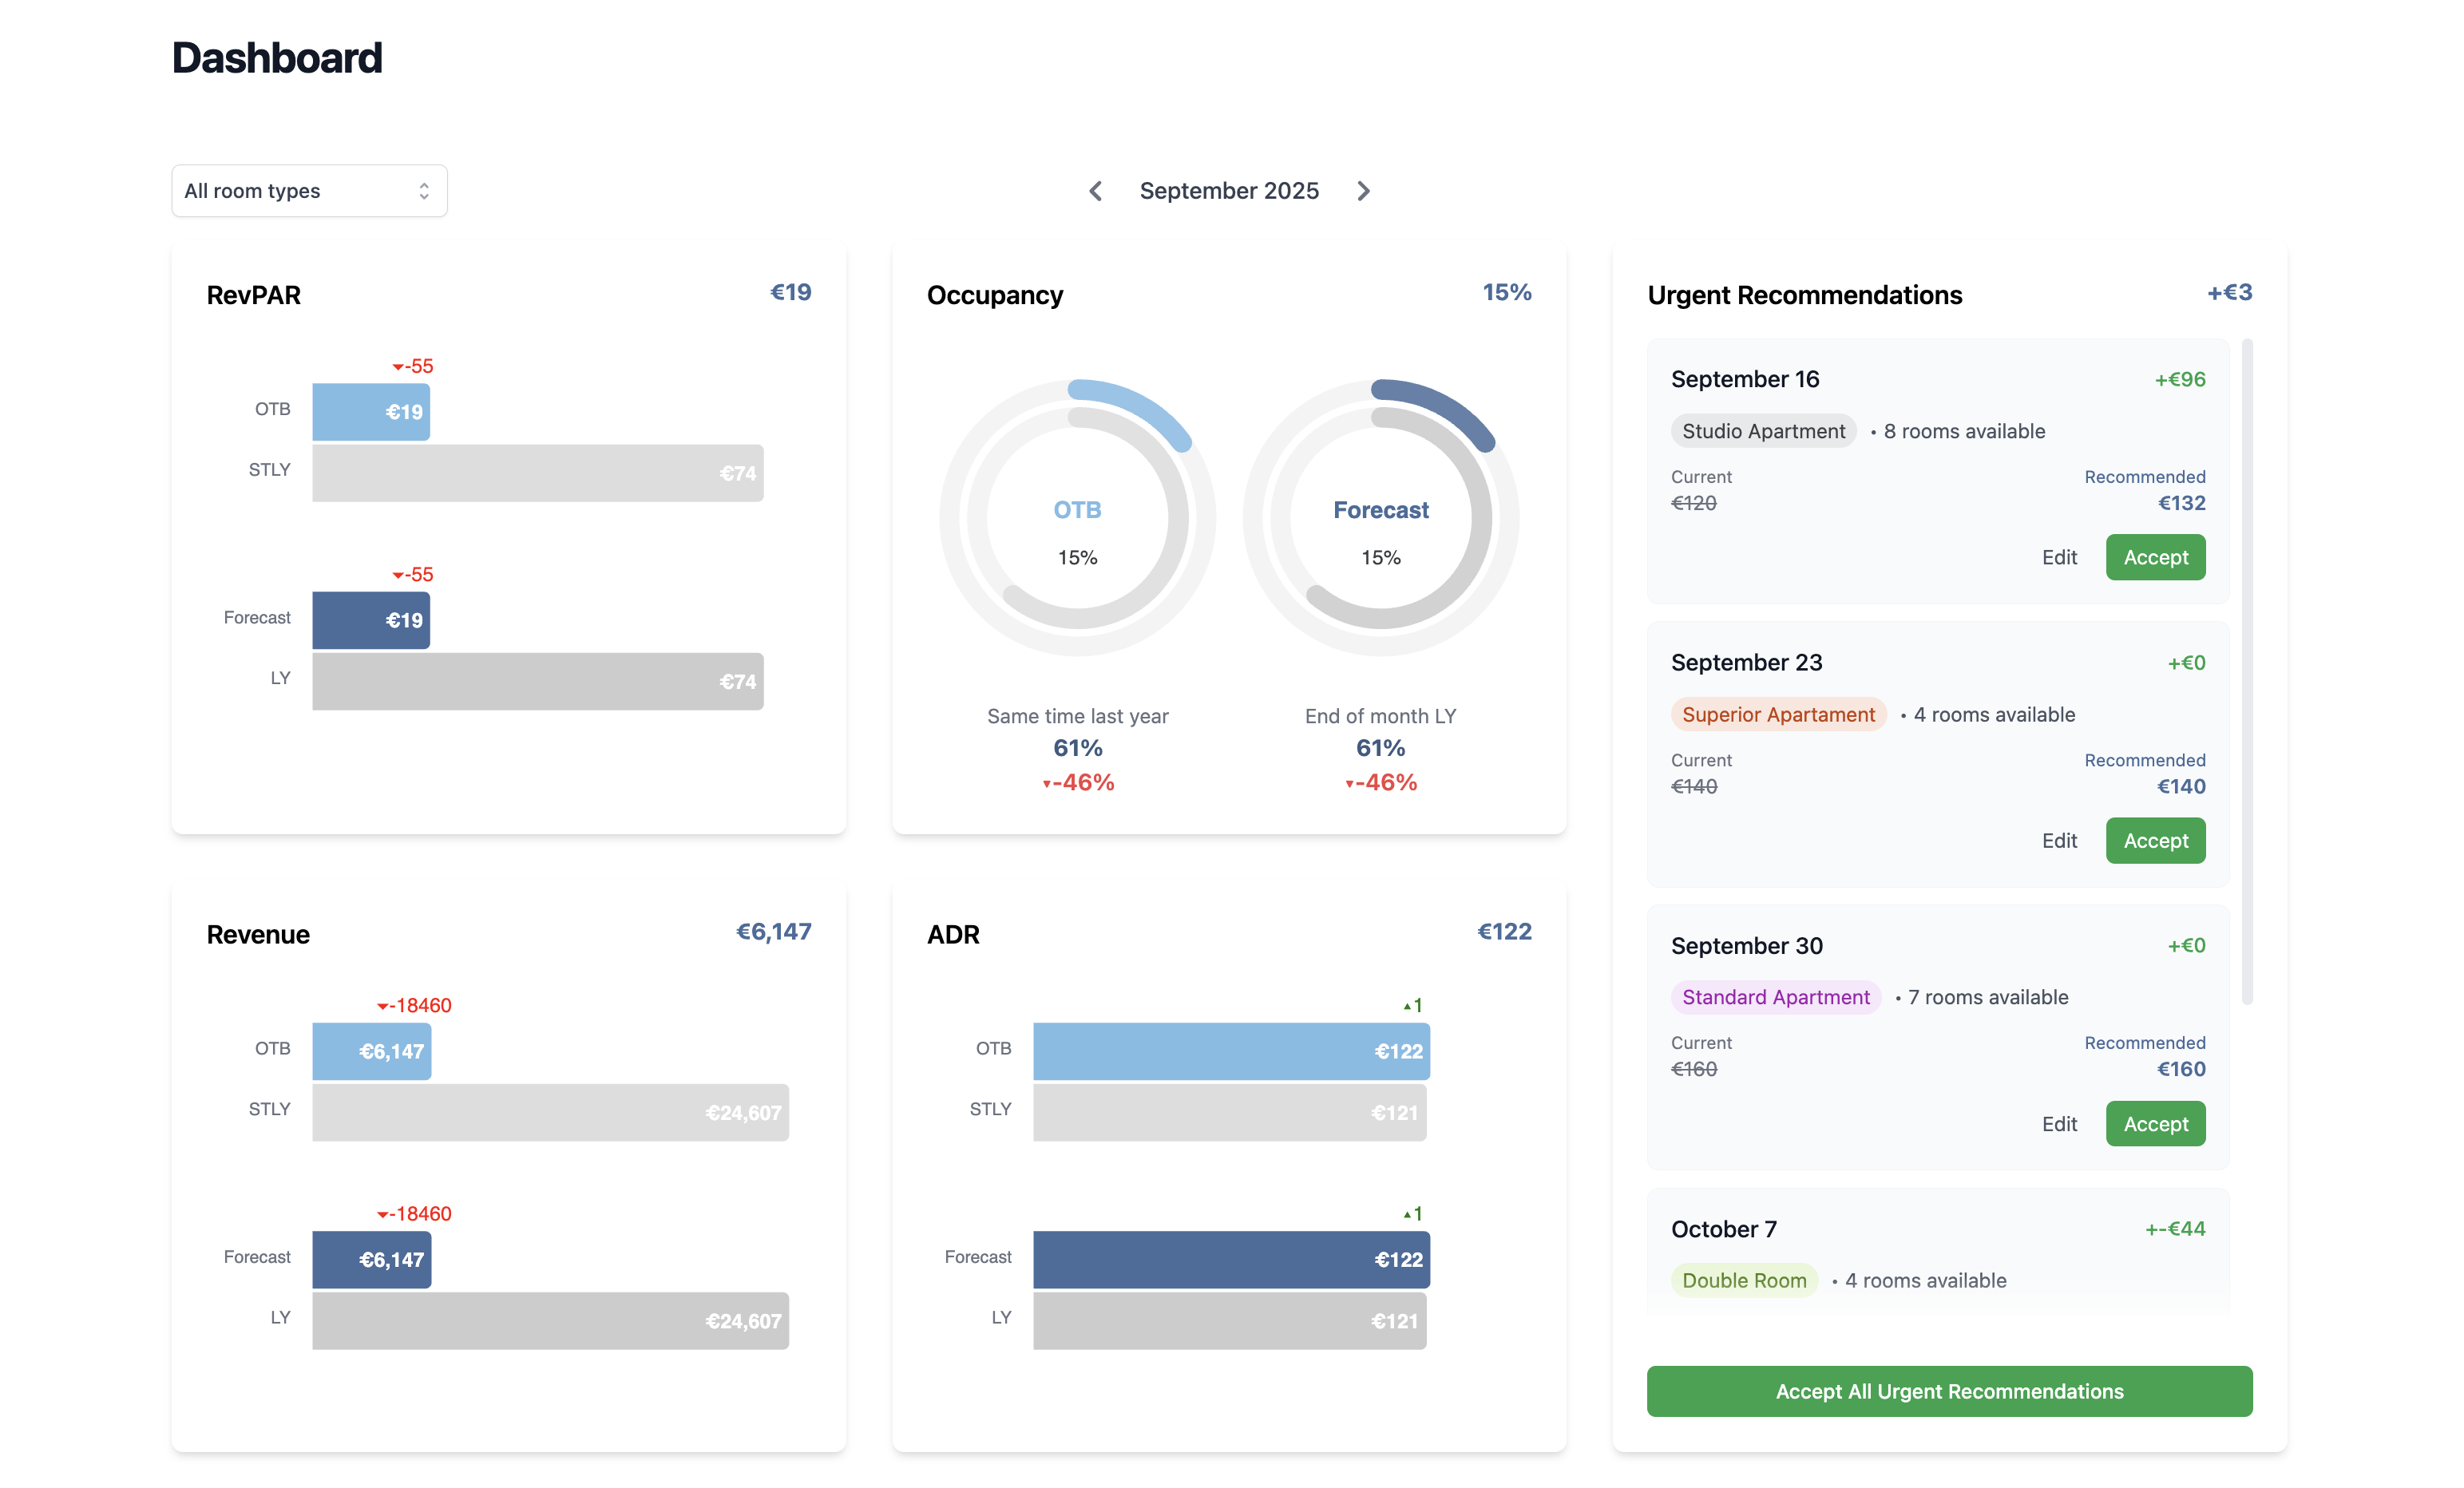Image resolution: width=2464 pixels, height=1488 pixels.
Task: Edit the September 30 recommendation
Action: click(x=2060, y=1123)
